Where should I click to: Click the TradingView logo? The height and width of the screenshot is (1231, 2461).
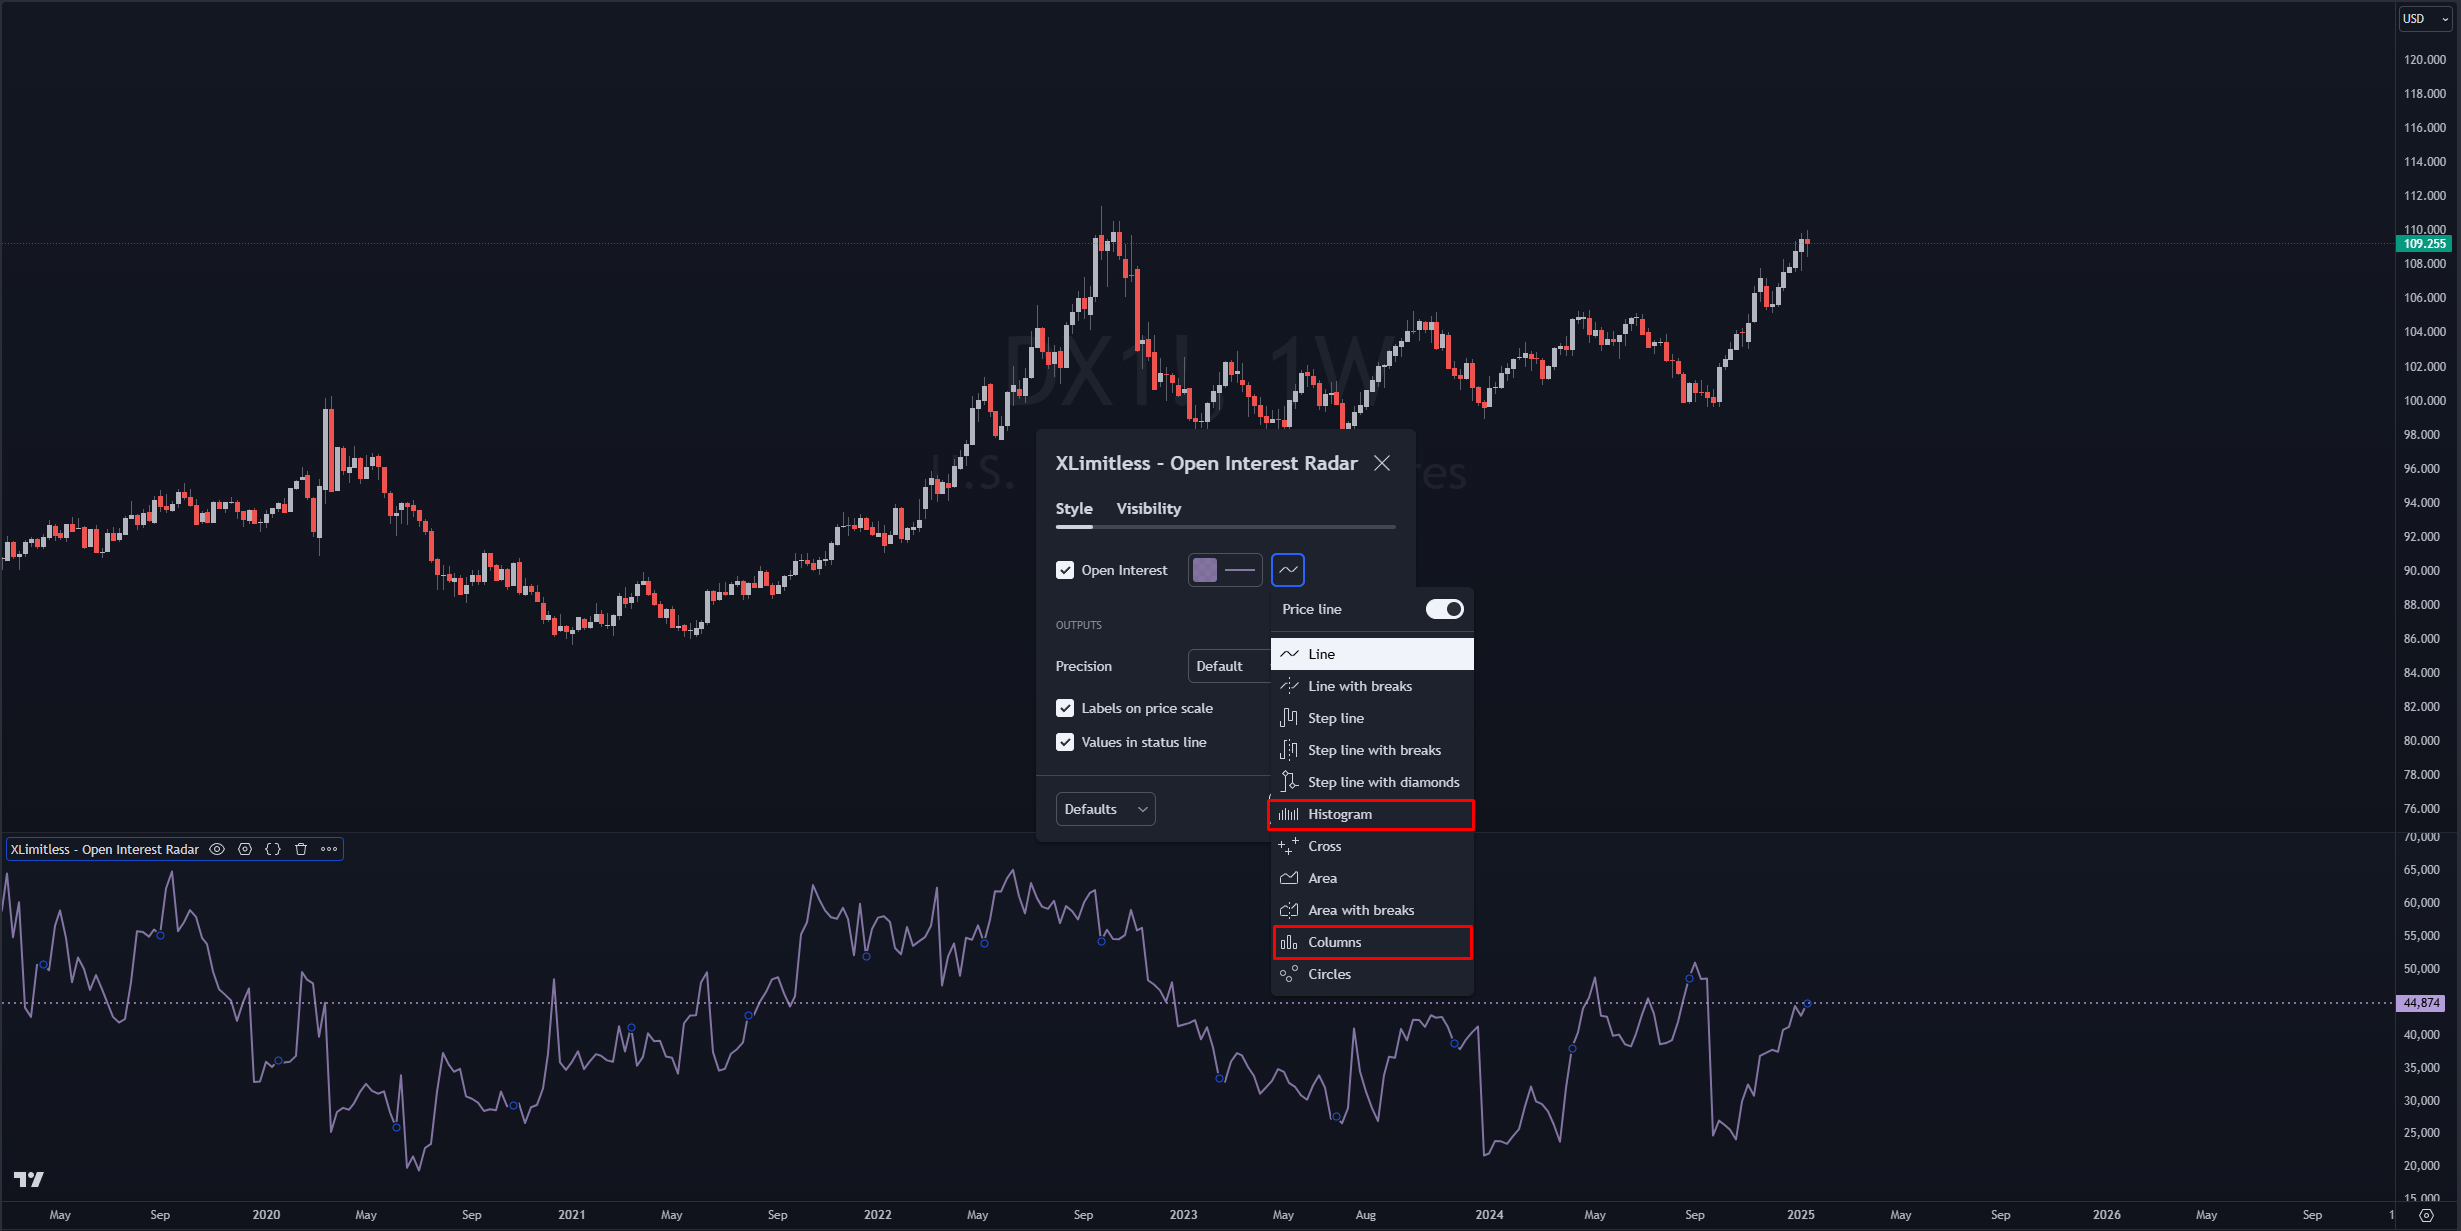click(x=29, y=1179)
